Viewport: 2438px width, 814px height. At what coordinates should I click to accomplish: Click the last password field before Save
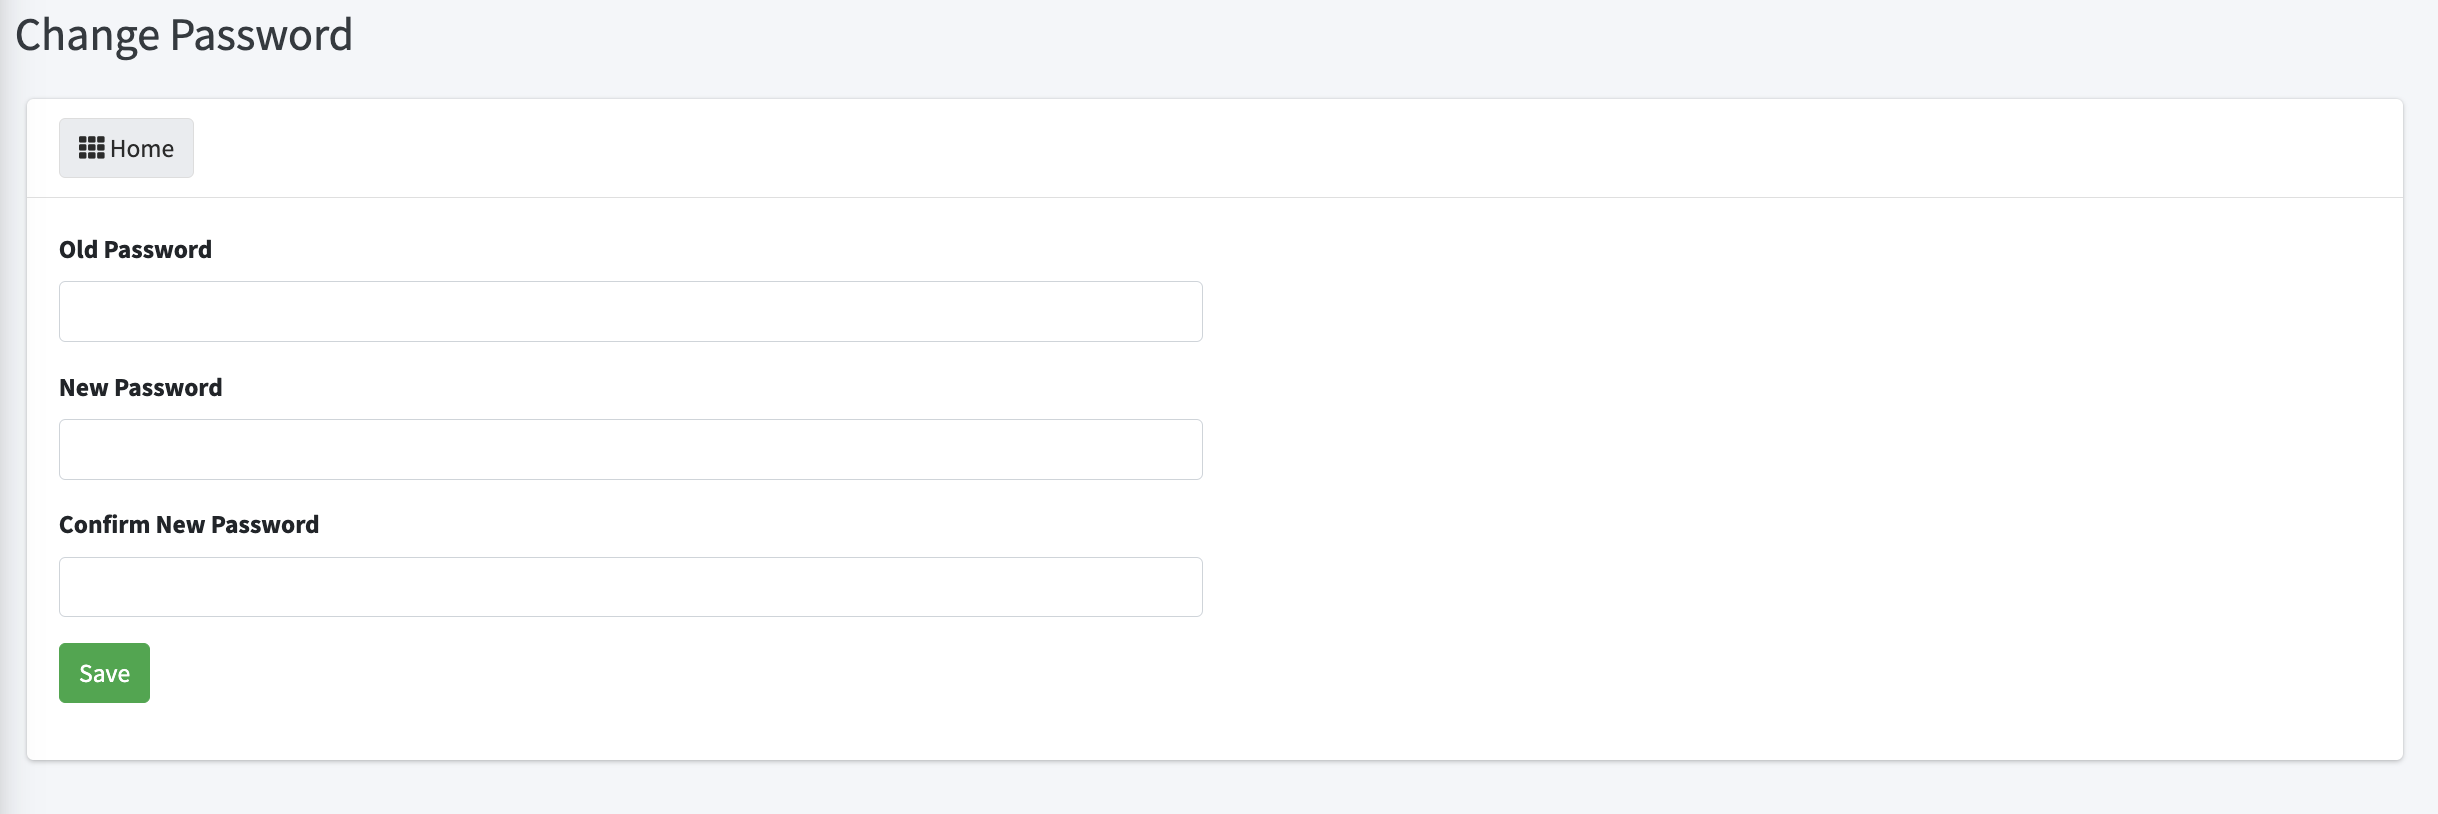click(x=631, y=587)
